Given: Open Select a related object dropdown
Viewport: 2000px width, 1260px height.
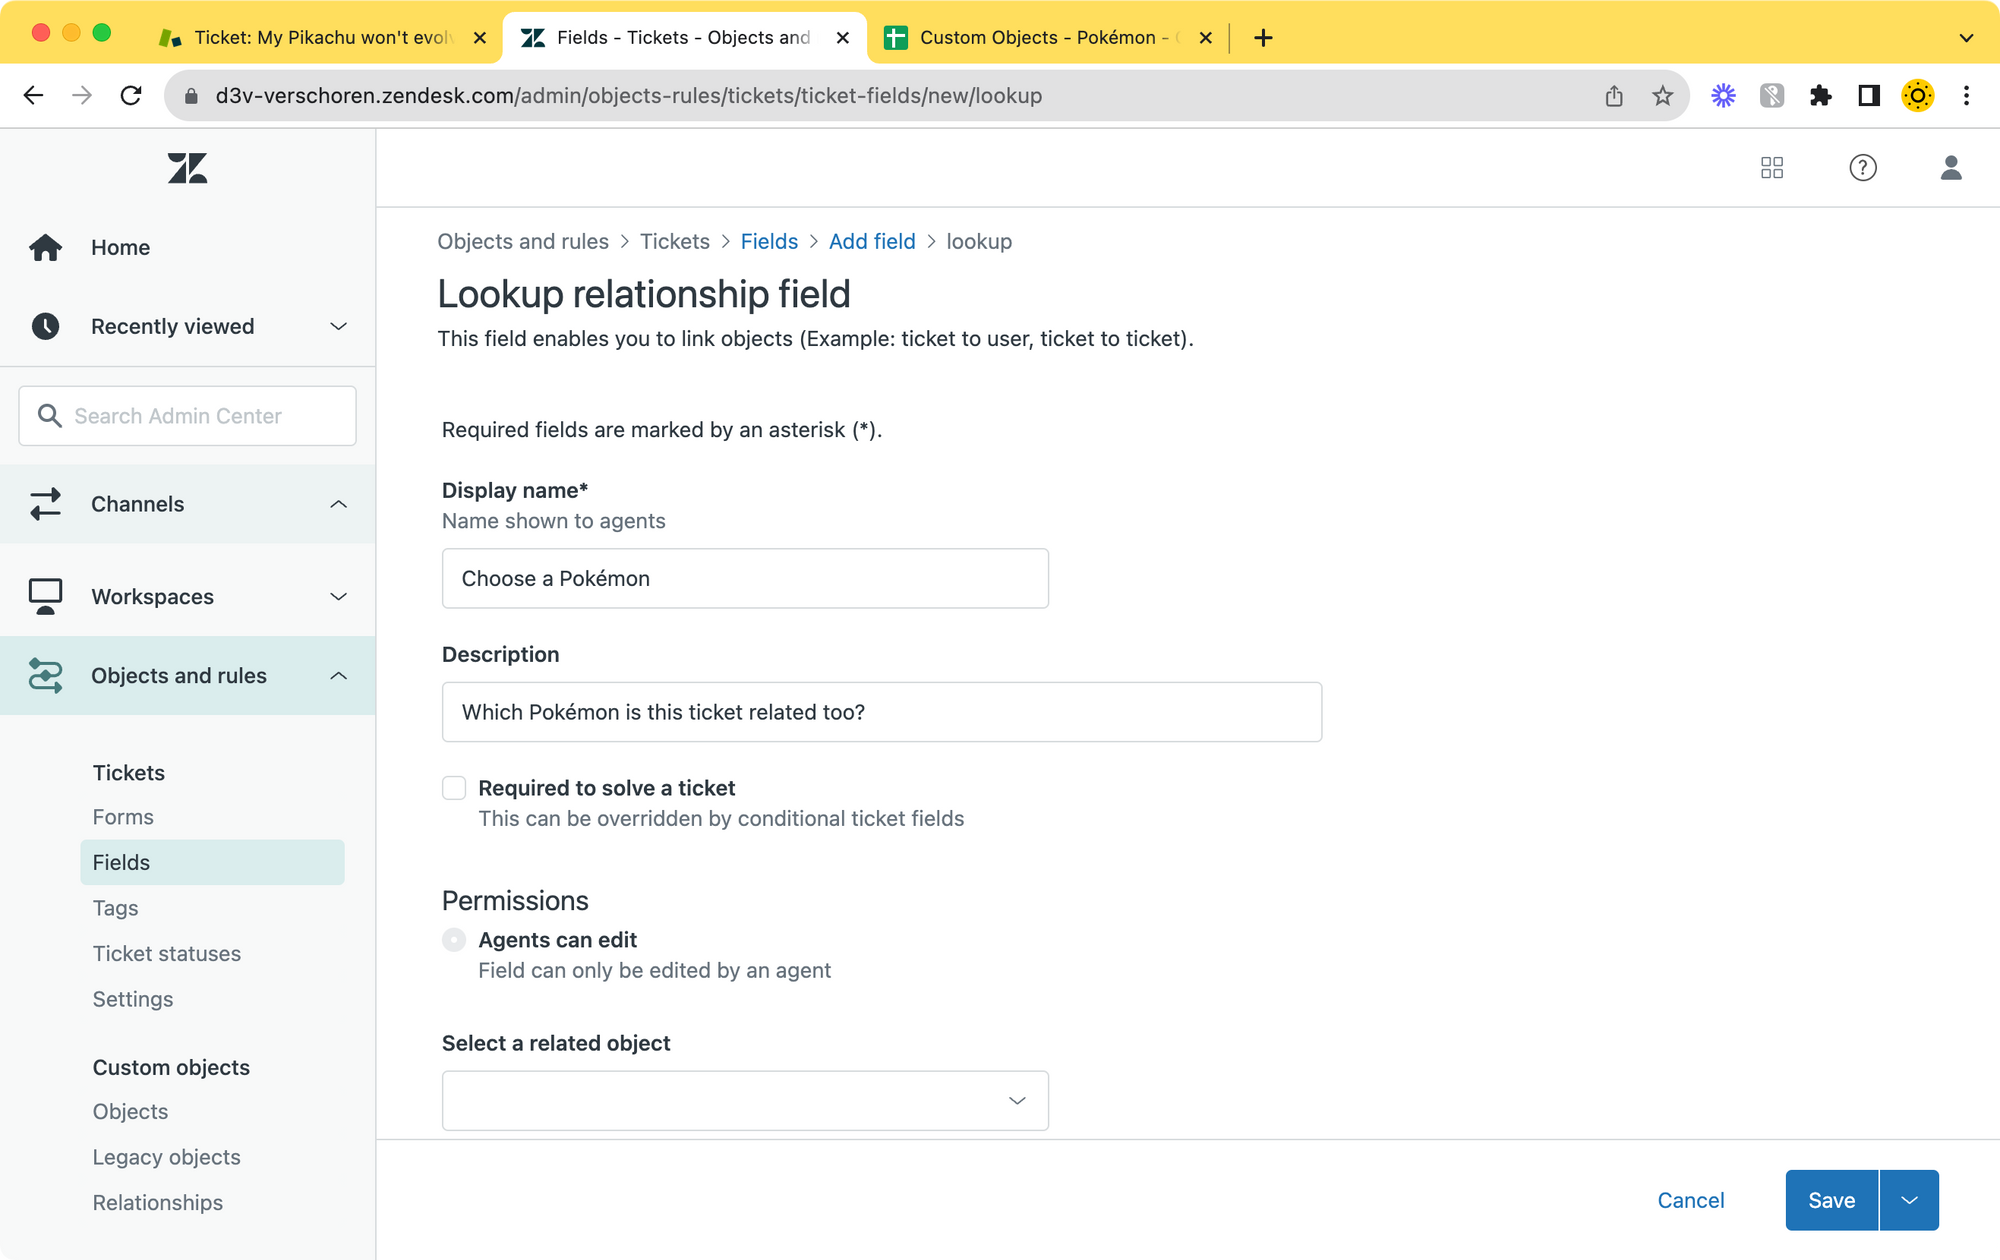Looking at the screenshot, I should click(745, 1101).
